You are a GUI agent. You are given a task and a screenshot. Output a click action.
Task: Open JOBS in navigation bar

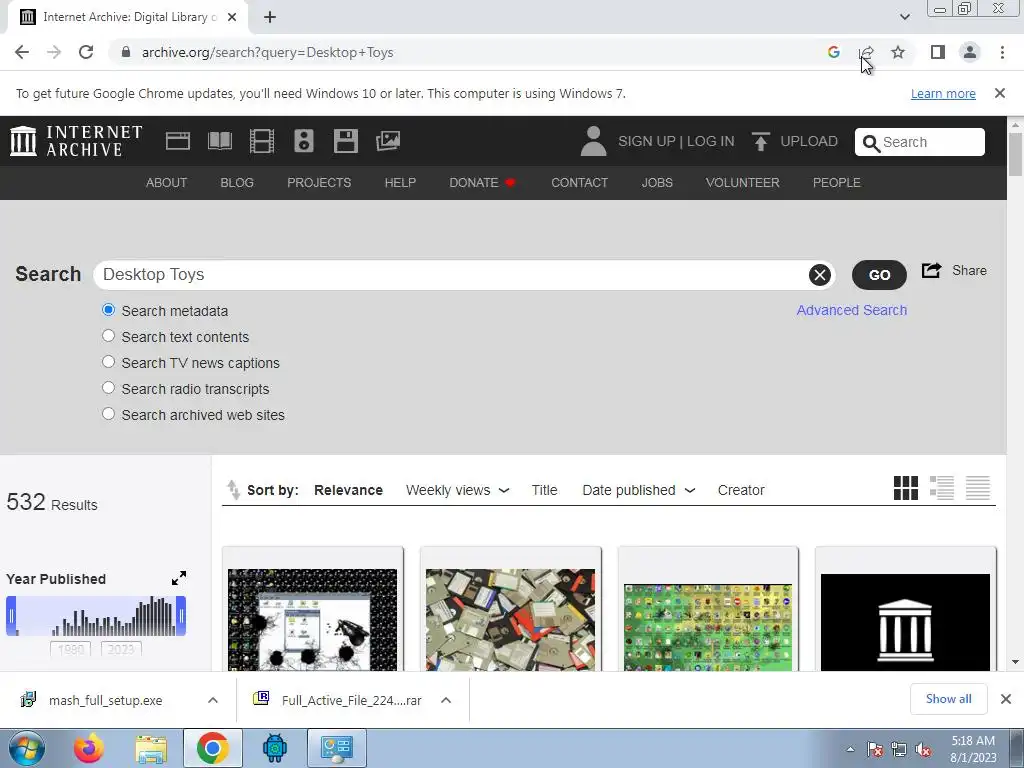[657, 183]
